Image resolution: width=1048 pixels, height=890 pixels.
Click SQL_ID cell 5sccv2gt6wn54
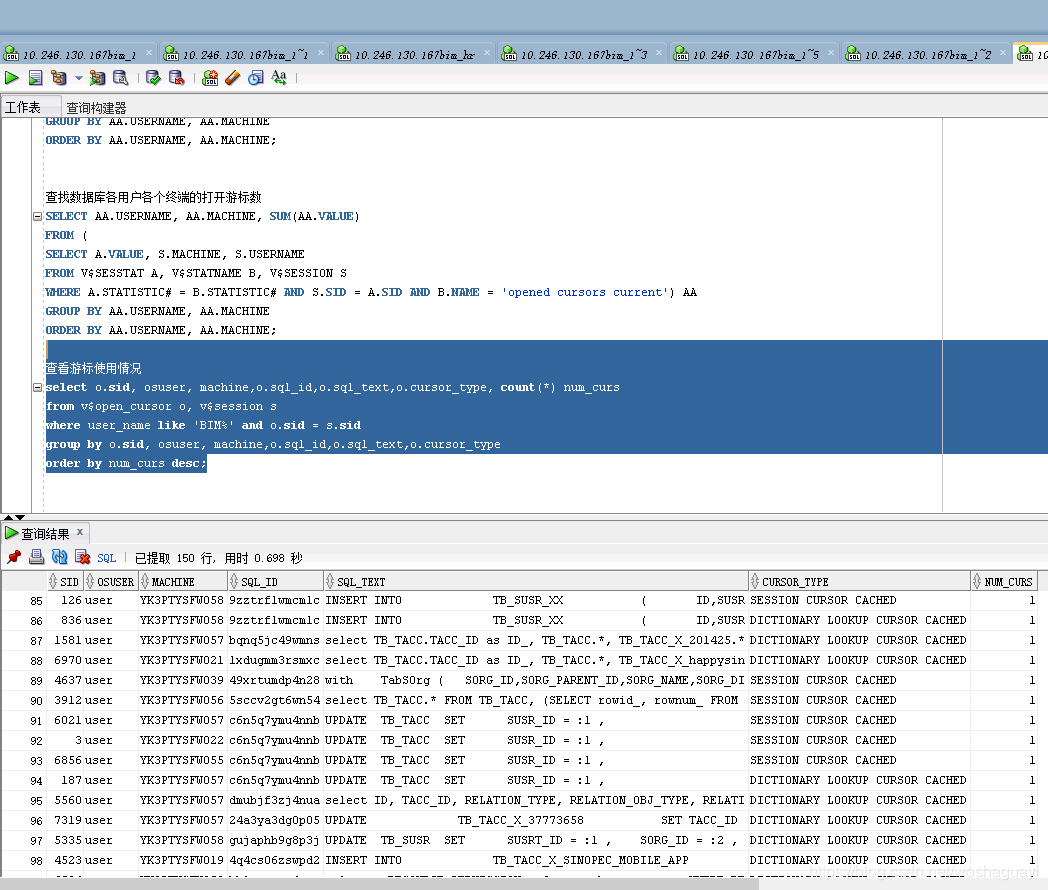[x=275, y=701]
